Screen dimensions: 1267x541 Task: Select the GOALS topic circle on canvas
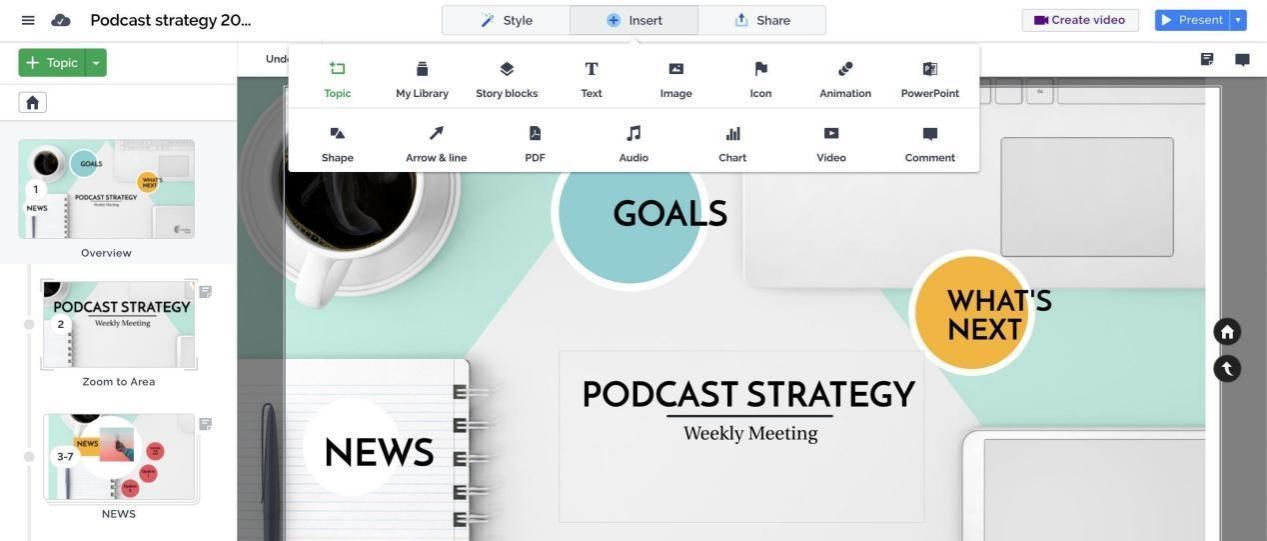click(x=630, y=210)
